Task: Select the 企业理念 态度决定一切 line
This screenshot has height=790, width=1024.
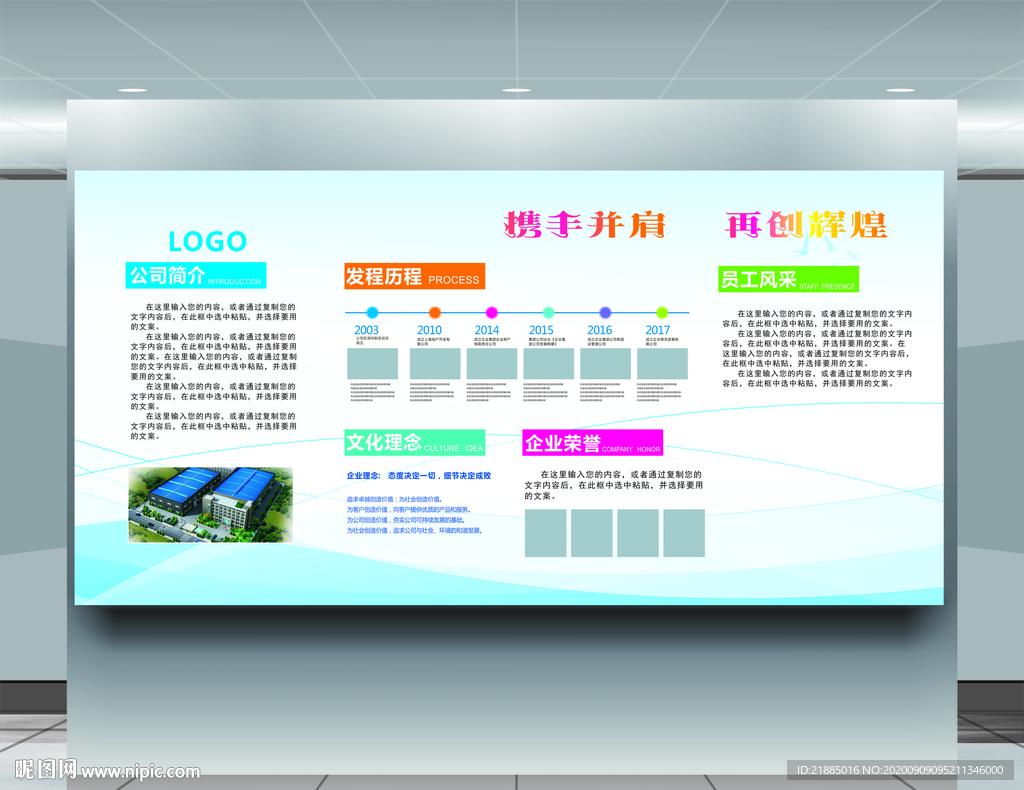Action: tap(419, 476)
